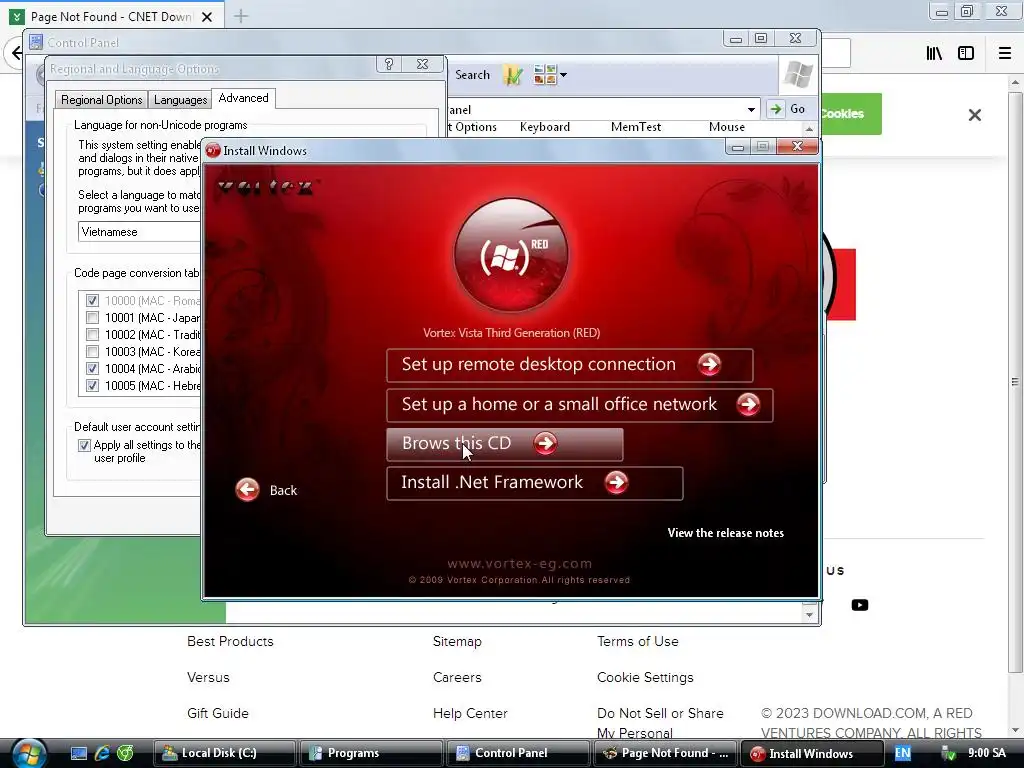The height and width of the screenshot is (768, 1024).
Task: Click Keyboard item in Control Panel
Action: pos(545,127)
